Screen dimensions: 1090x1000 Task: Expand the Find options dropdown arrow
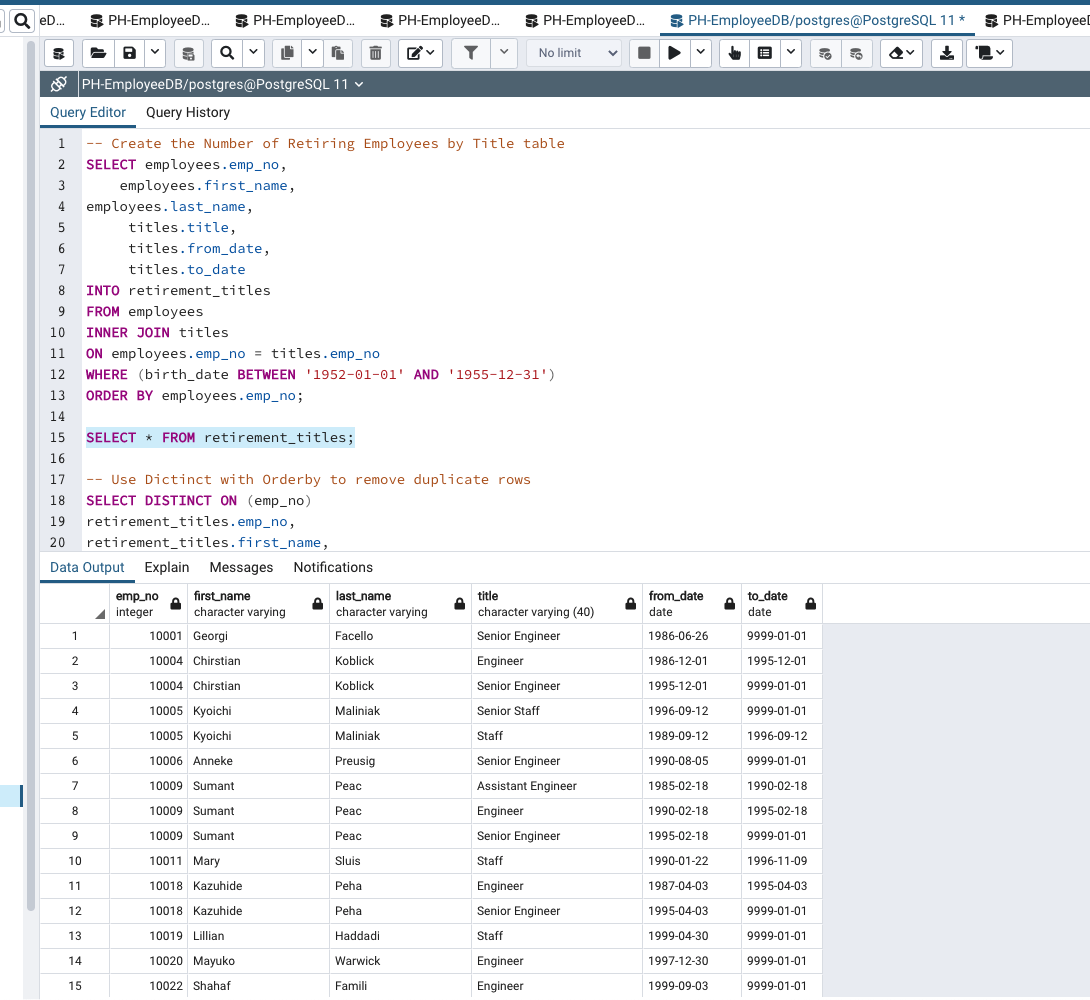(x=253, y=54)
